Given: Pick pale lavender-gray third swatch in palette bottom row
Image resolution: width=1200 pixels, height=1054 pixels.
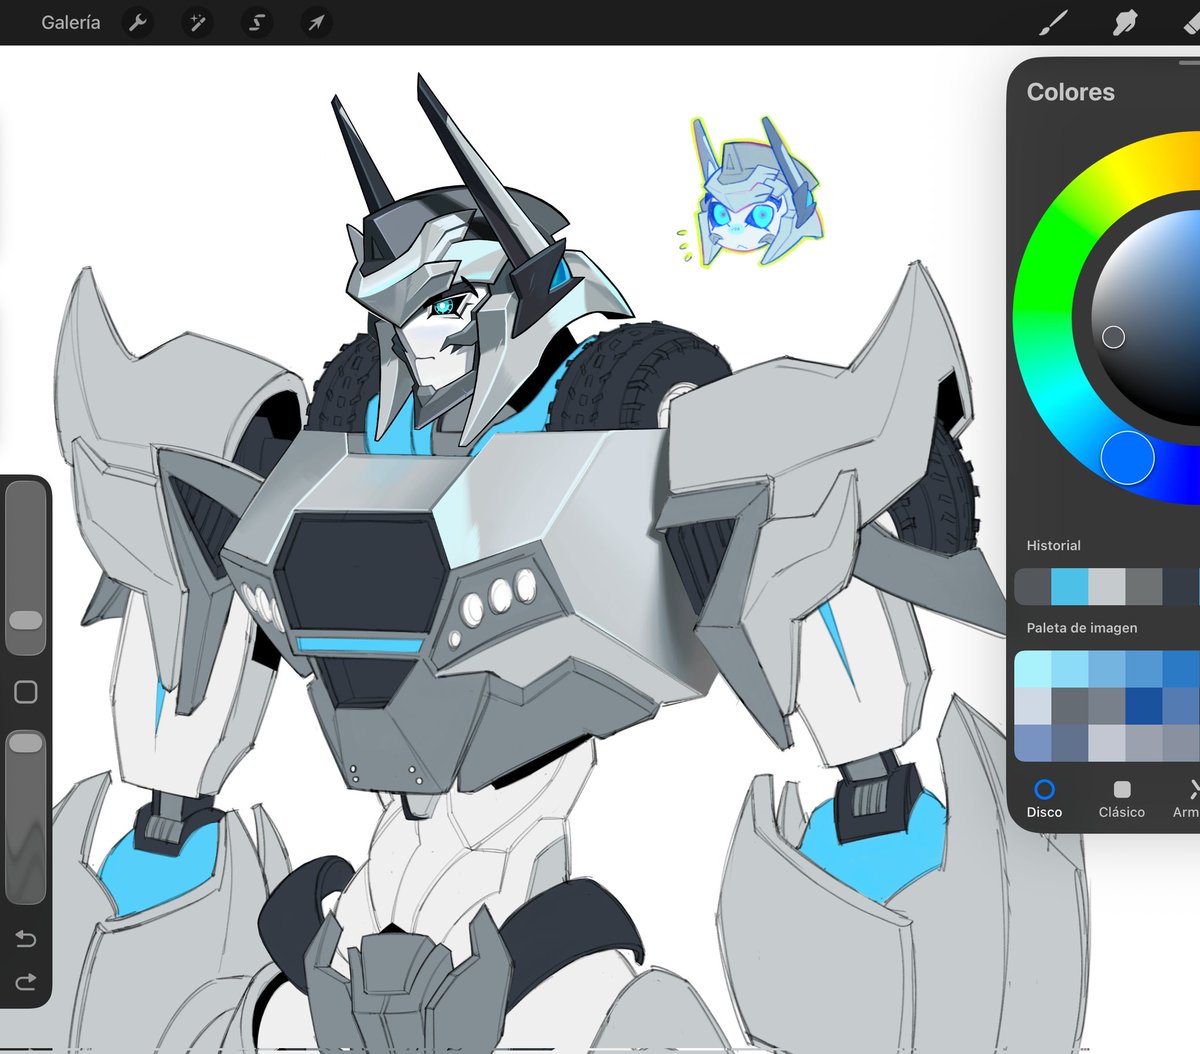Looking at the screenshot, I should (x=1107, y=743).
